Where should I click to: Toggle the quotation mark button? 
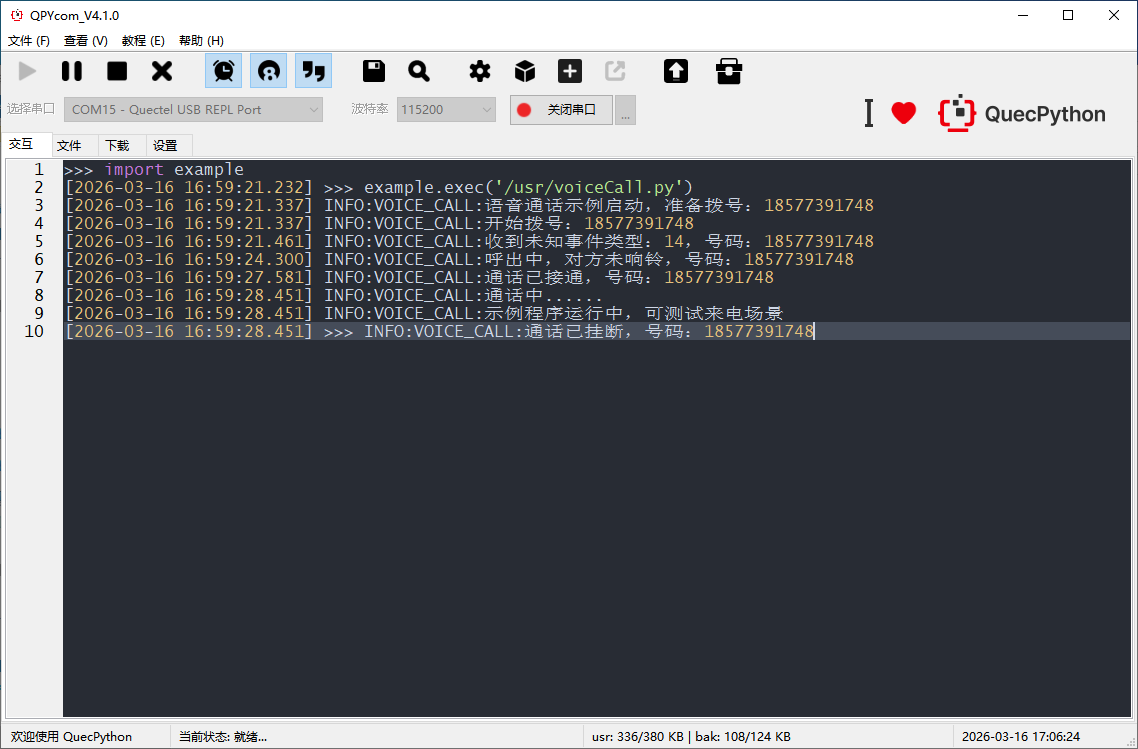[313, 71]
